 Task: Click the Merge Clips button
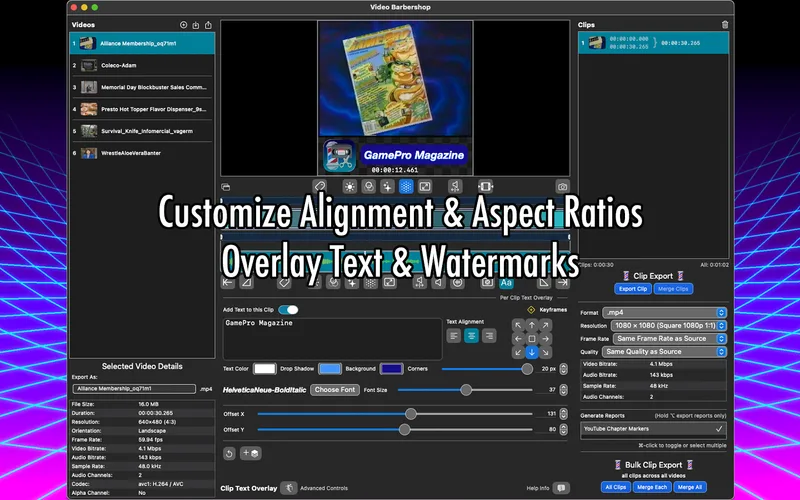point(673,289)
